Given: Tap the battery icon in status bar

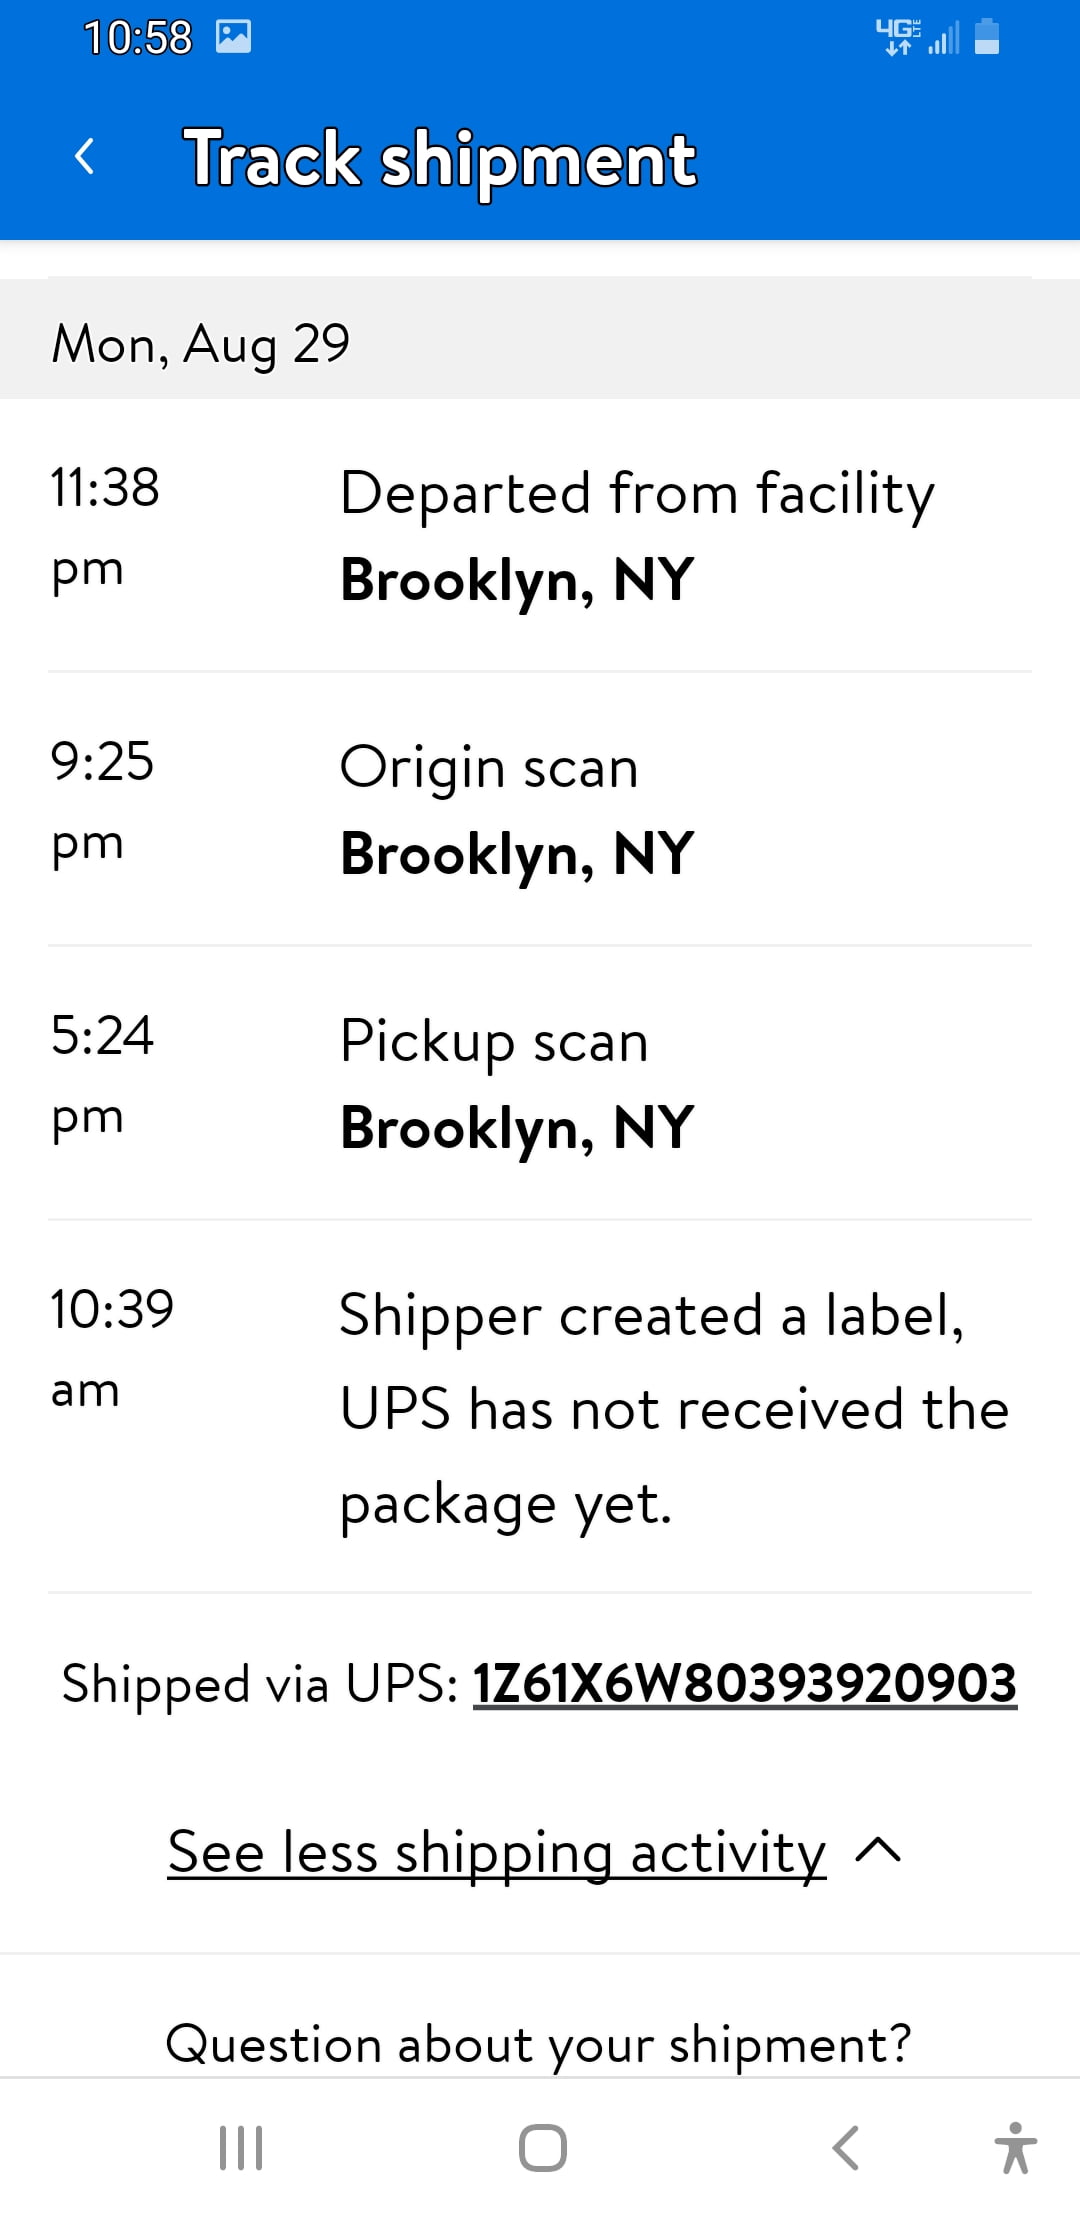Looking at the screenshot, I should click(987, 37).
